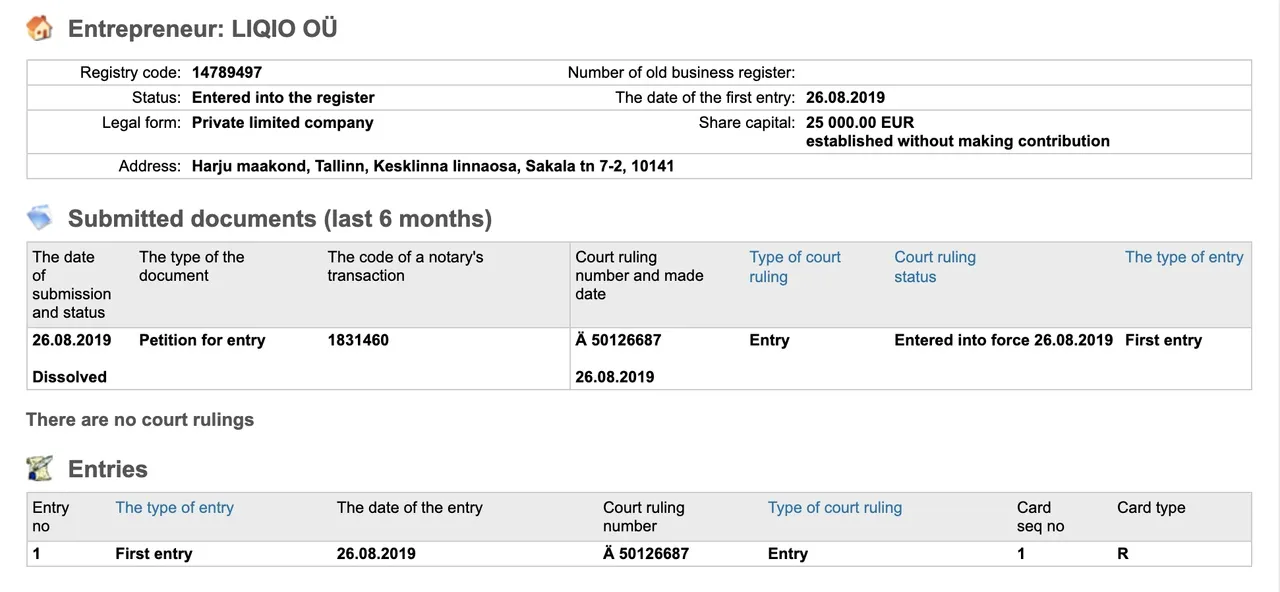The height and width of the screenshot is (592, 1280).
Task: Sort Entries by Type of court ruling
Action: tap(835, 507)
